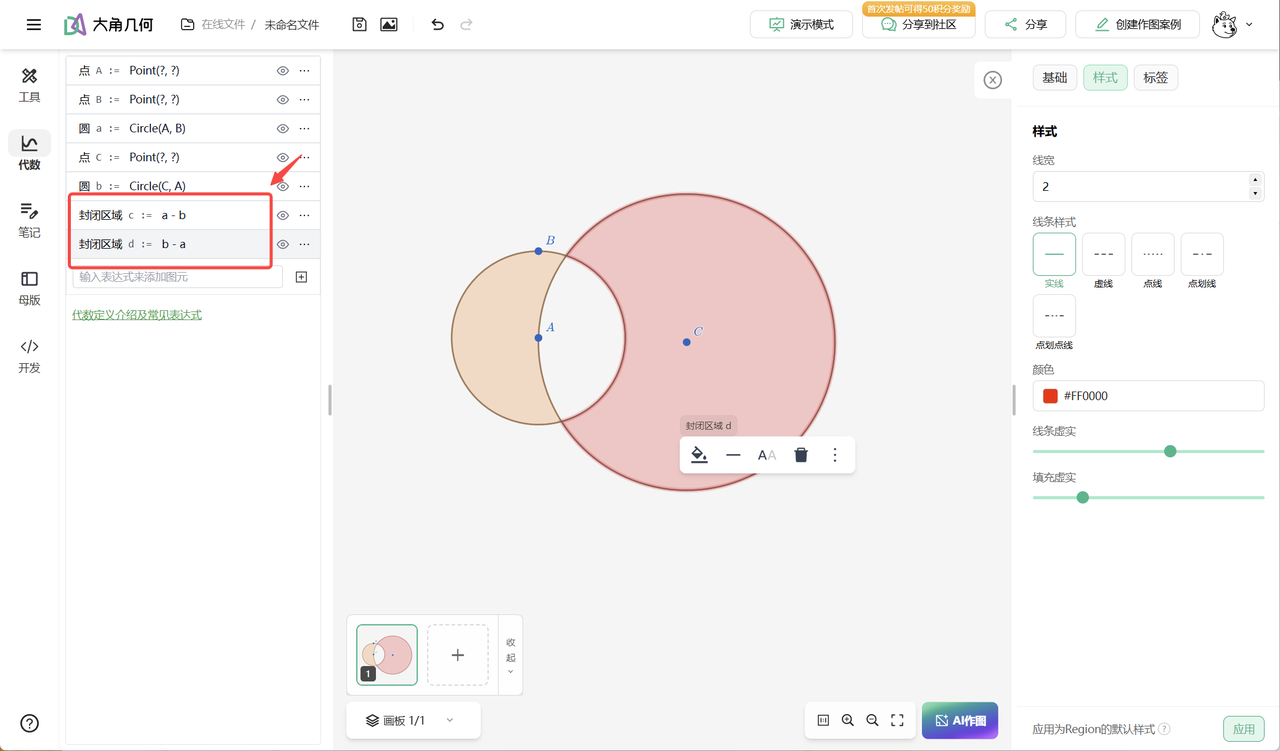Delete region d with trash icon
This screenshot has height=751, width=1280.
click(801, 455)
